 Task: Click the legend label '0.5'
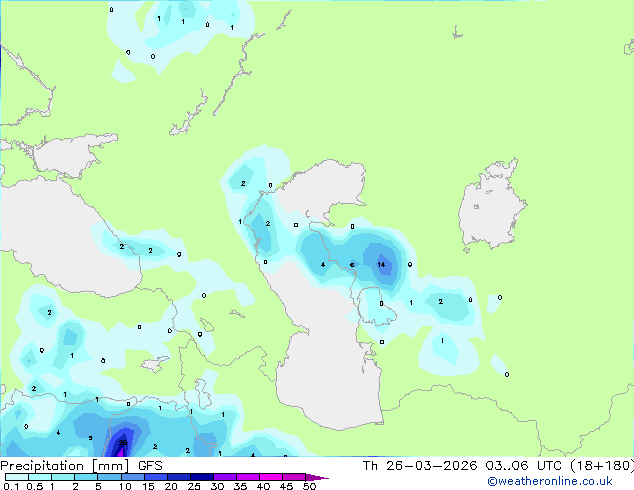click(35, 486)
